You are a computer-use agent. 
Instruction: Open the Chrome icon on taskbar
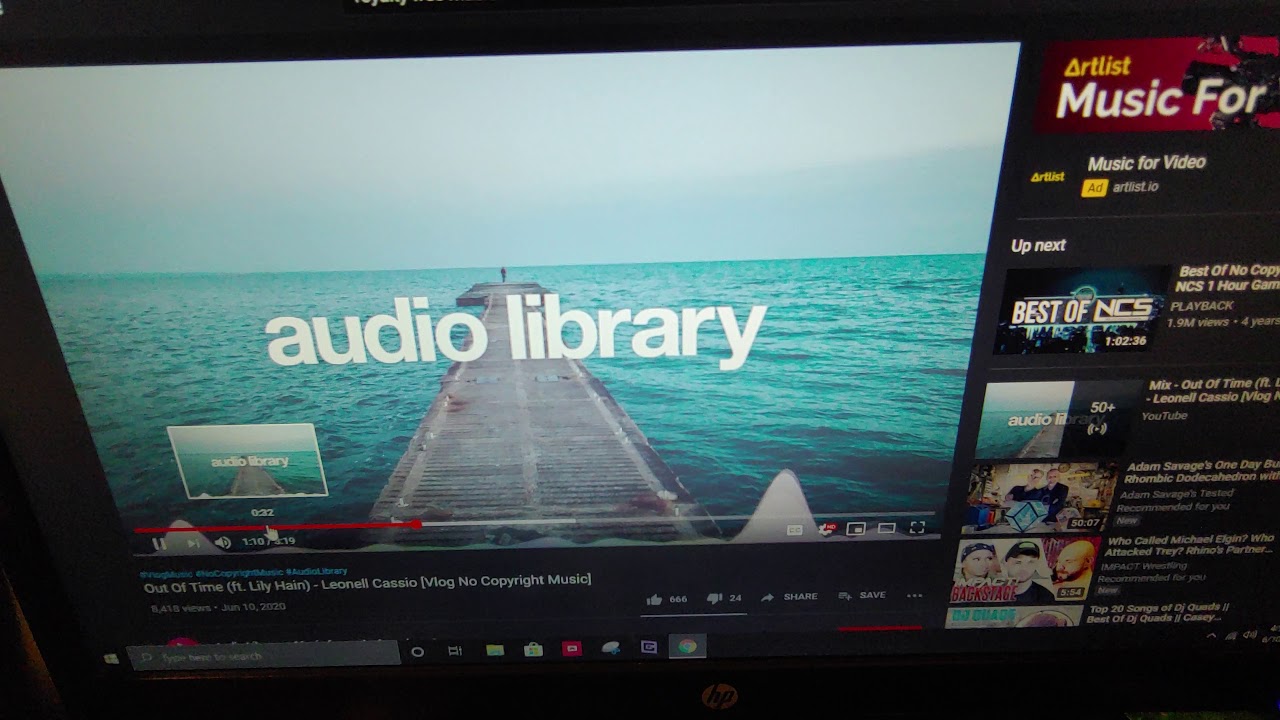[687, 647]
